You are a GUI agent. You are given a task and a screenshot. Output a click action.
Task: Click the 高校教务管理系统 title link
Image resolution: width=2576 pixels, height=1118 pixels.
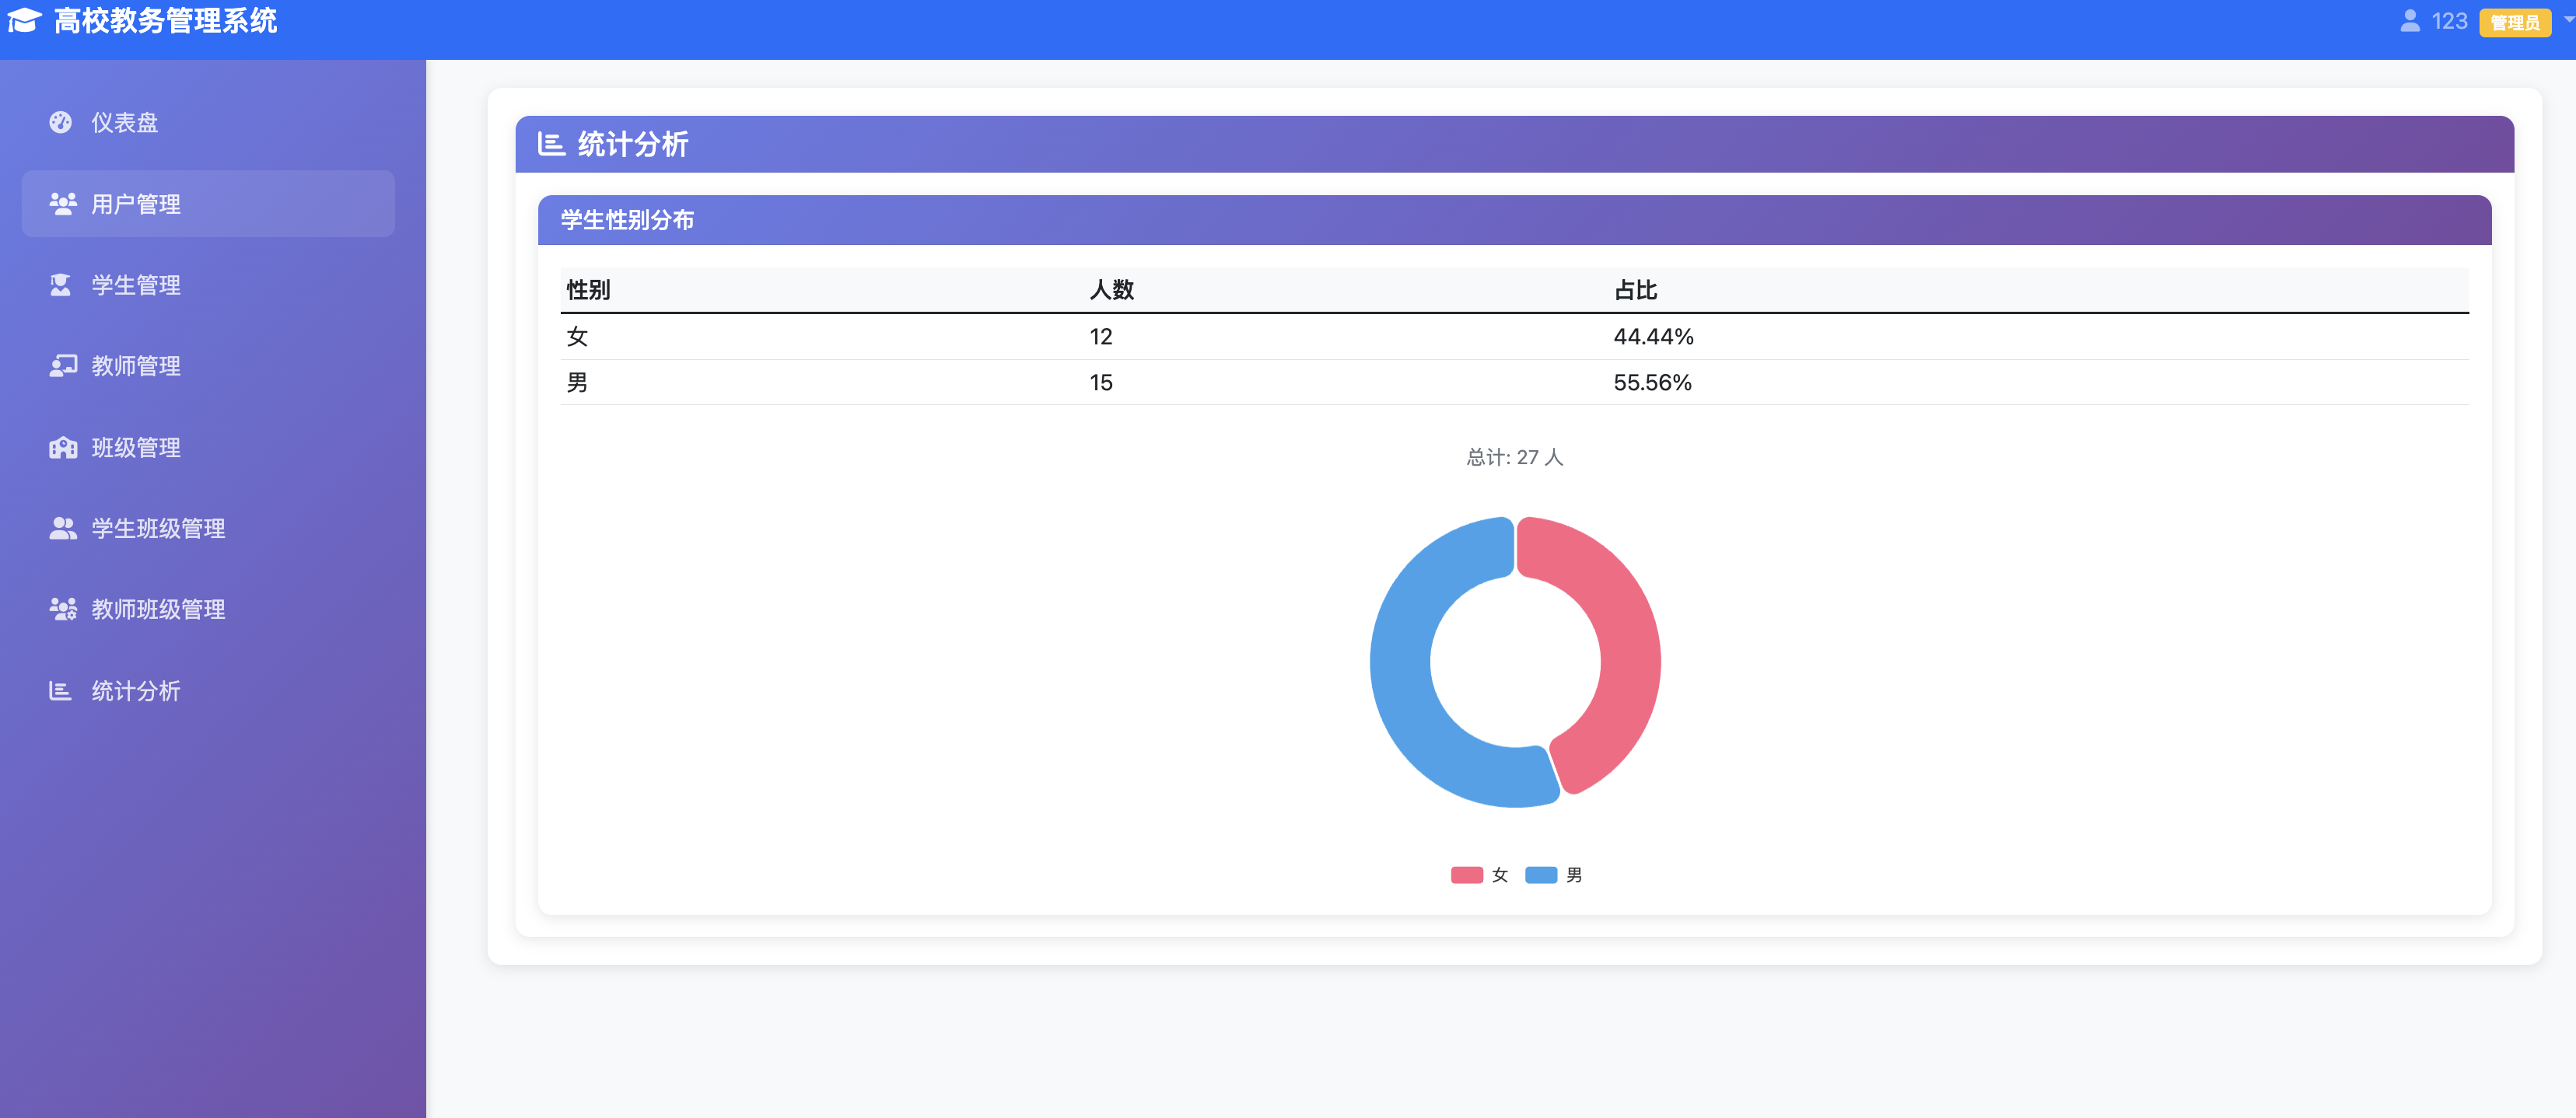coord(165,21)
